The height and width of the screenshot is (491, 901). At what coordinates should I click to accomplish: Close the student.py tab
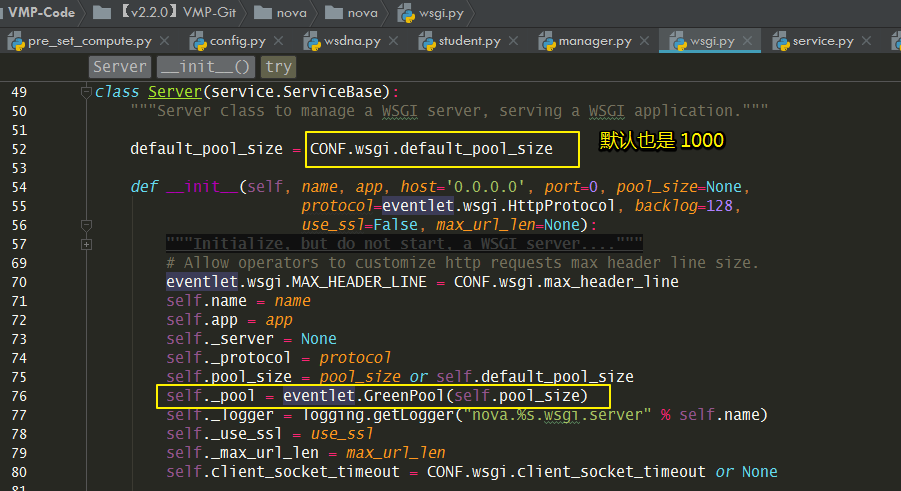(513, 41)
